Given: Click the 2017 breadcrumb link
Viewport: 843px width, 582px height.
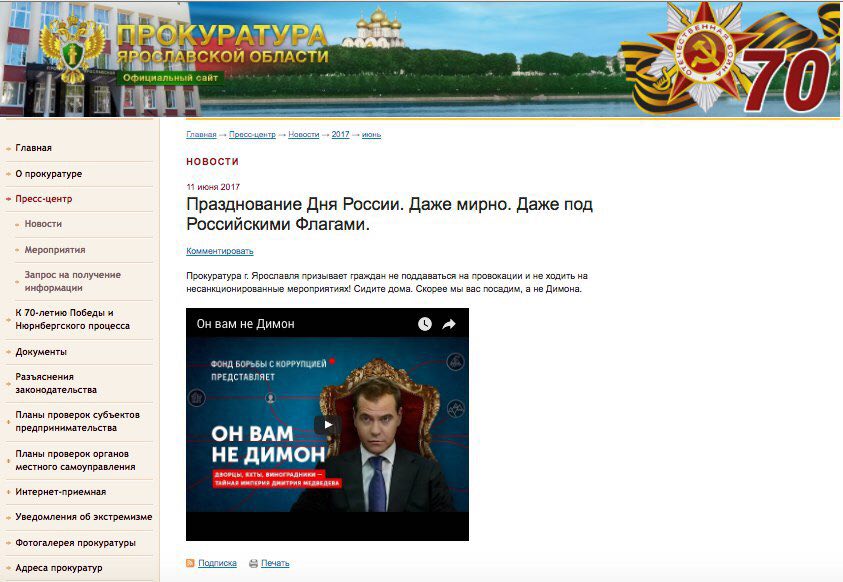Looking at the screenshot, I should point(340,134).
